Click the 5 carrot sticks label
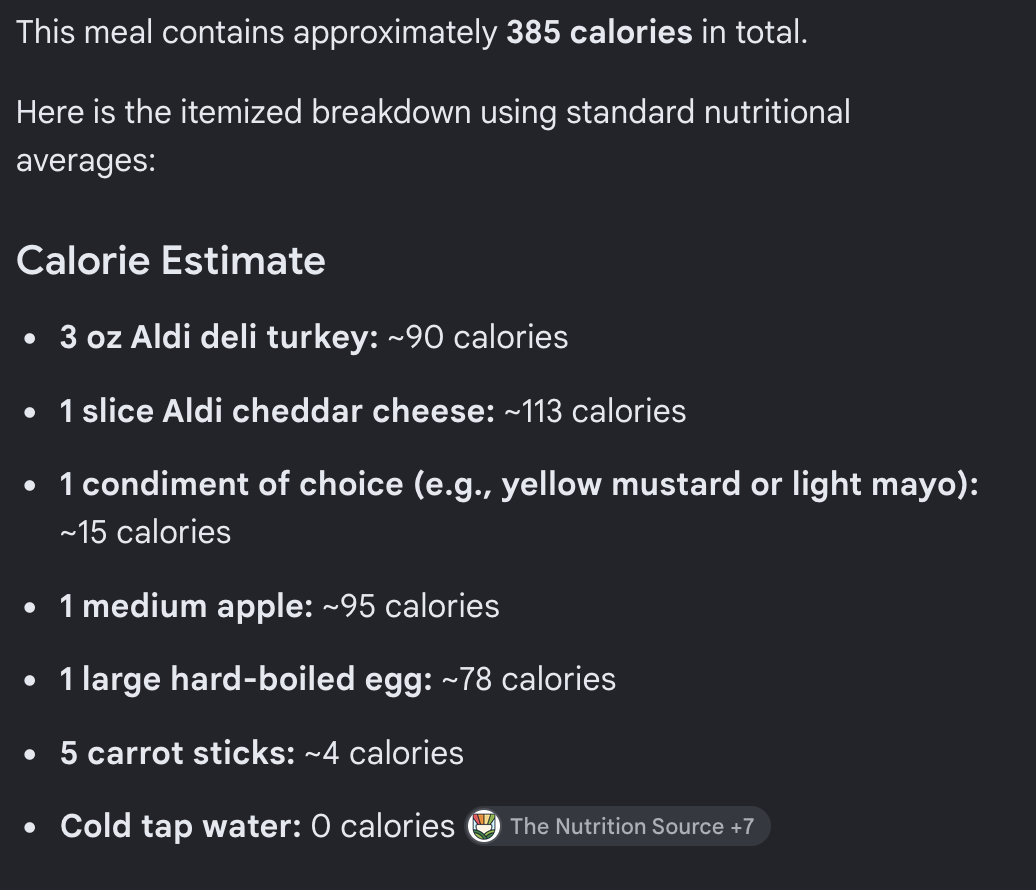 (x=178, y=753)
